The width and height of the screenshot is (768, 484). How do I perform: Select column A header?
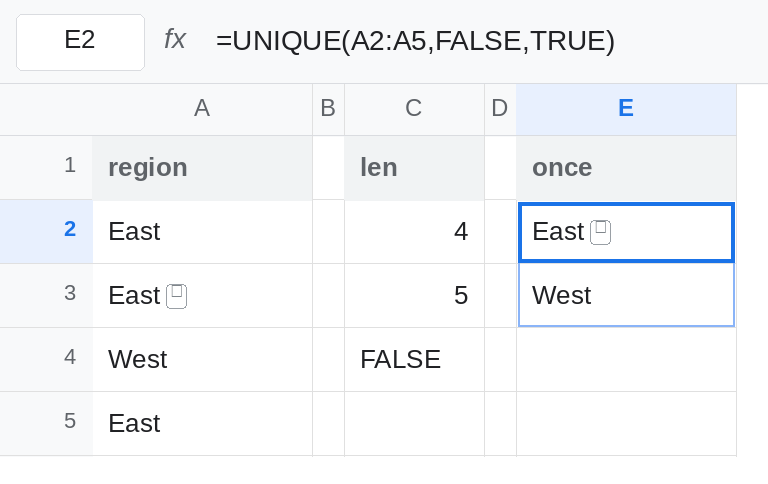point(202,109)
